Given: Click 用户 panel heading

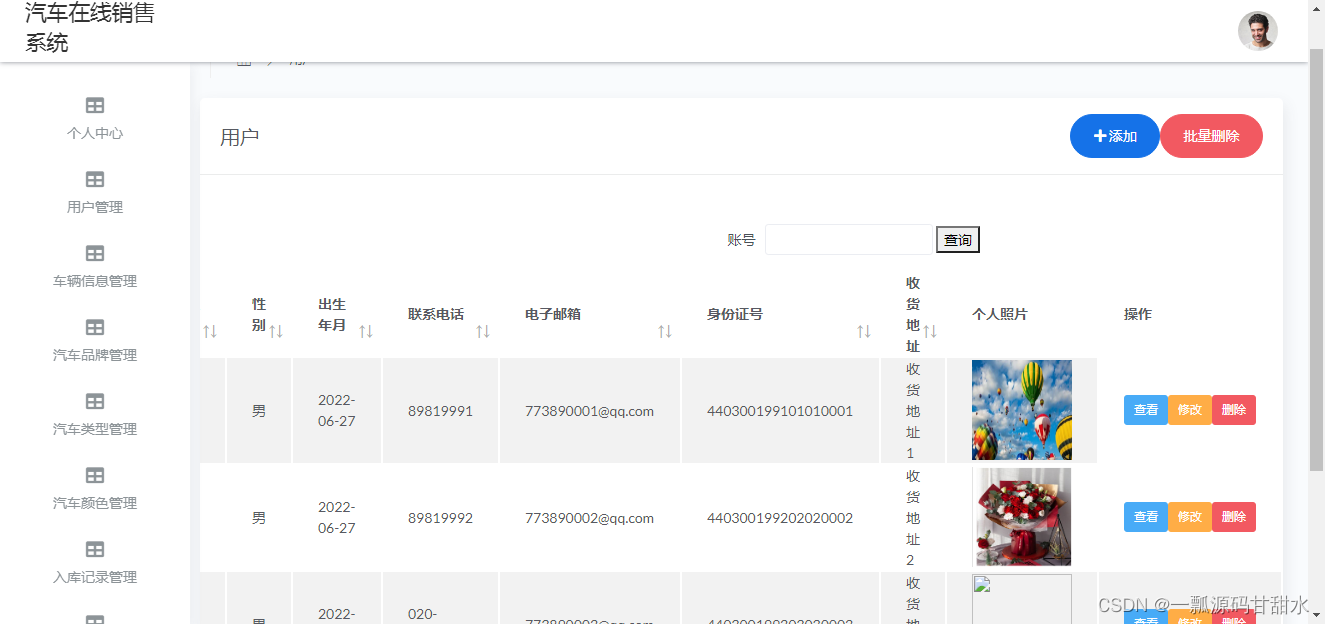Looking at the screenshot, I should (x=240, y=137).
